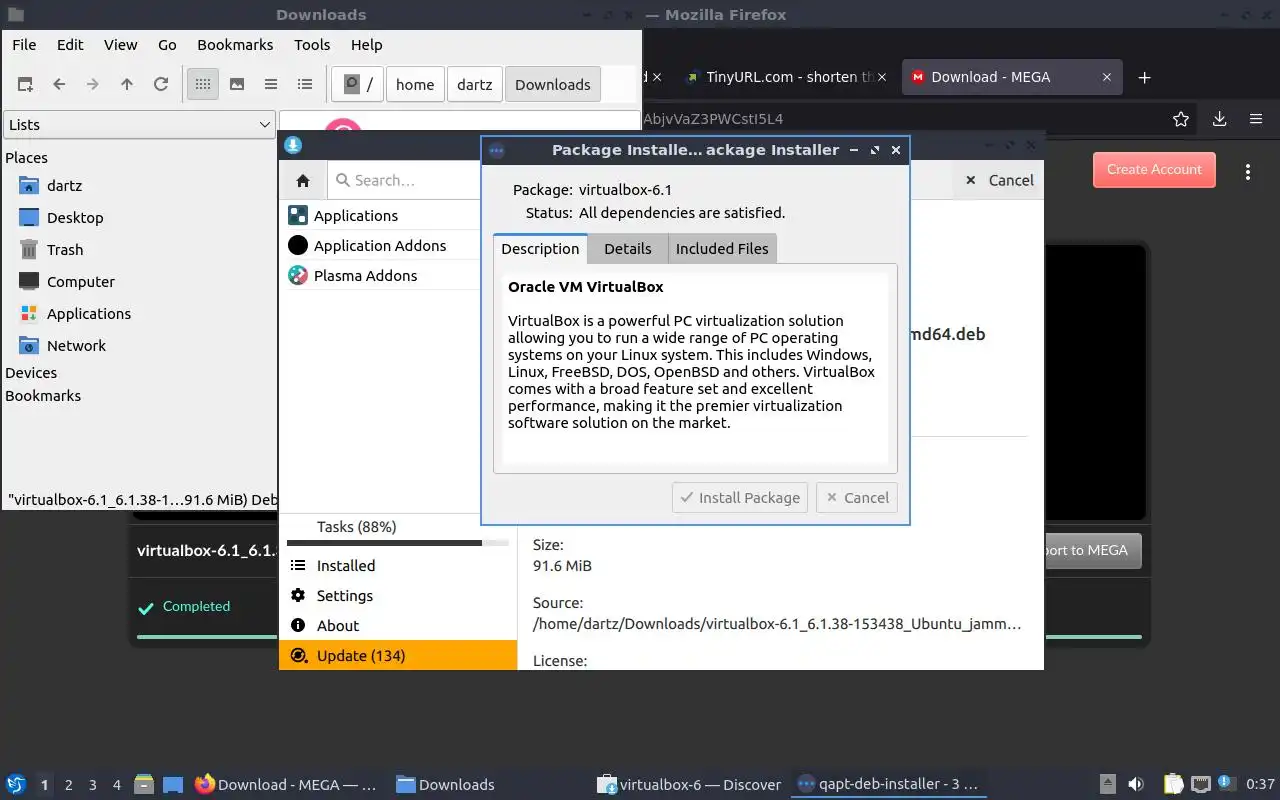
Task: Adjust volume from the system tray
Action: [x=1136, y=785]
